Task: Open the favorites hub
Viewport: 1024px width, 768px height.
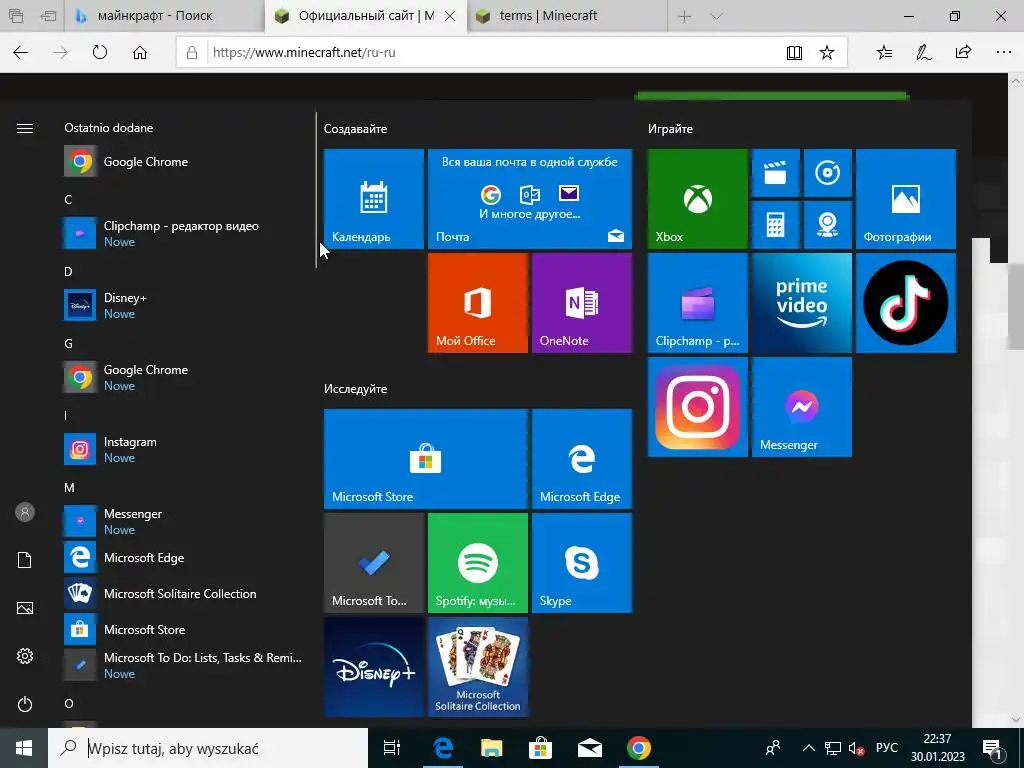Action: point(884,52)
